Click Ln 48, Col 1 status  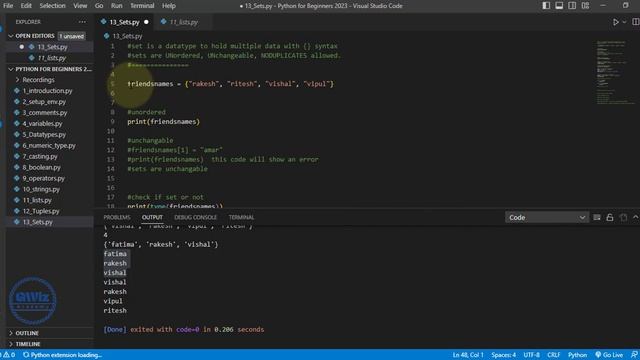468,355
